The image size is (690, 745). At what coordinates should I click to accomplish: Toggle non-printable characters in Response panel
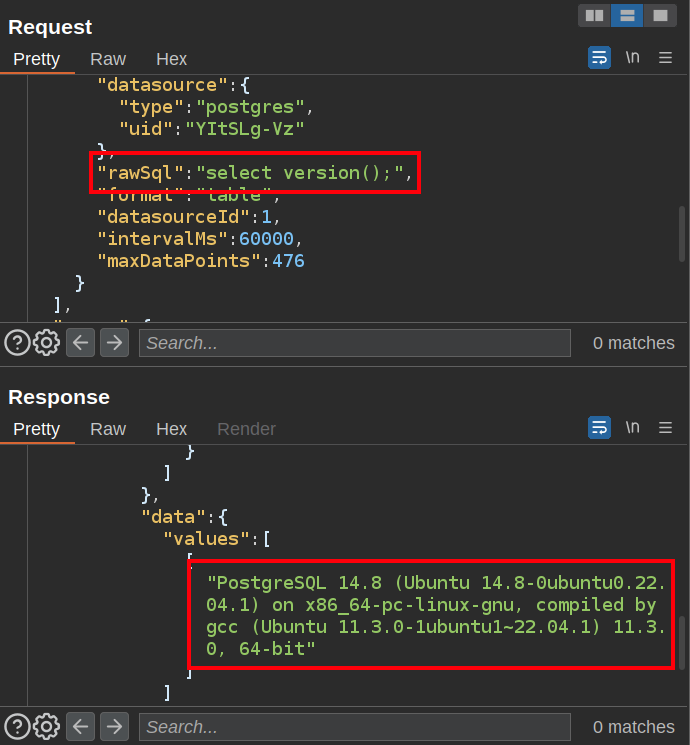coord(632,428)
